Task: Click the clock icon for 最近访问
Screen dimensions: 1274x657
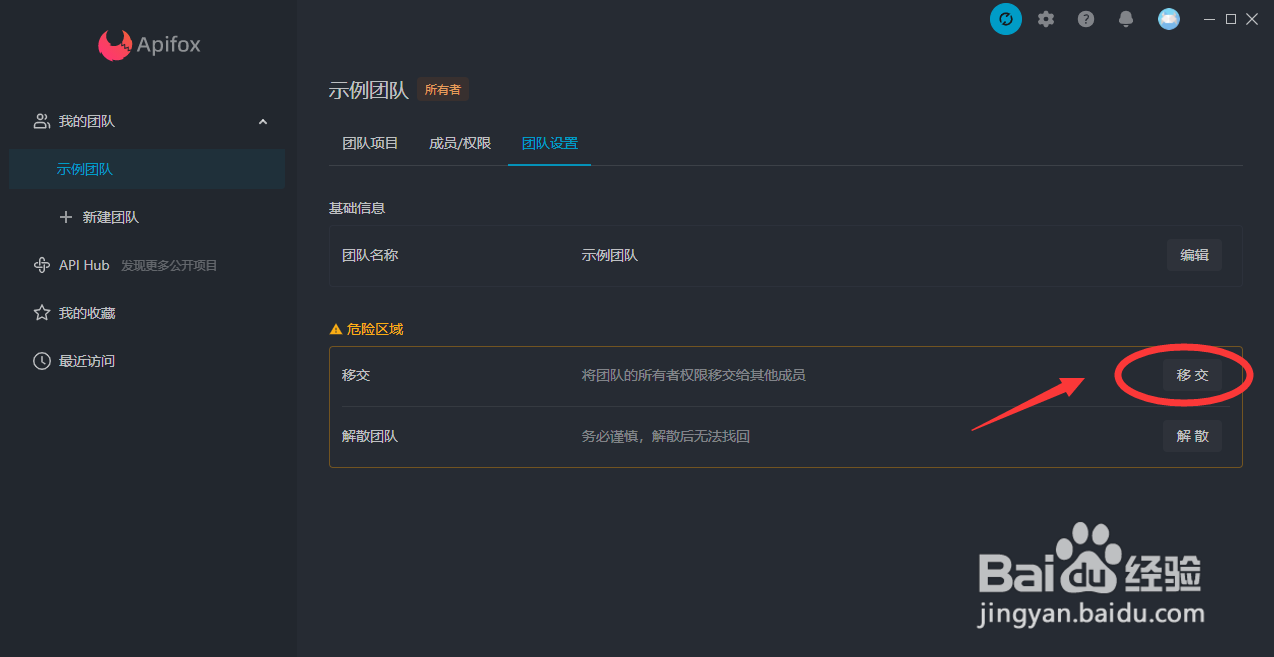Action: click(x=42, y=361)
